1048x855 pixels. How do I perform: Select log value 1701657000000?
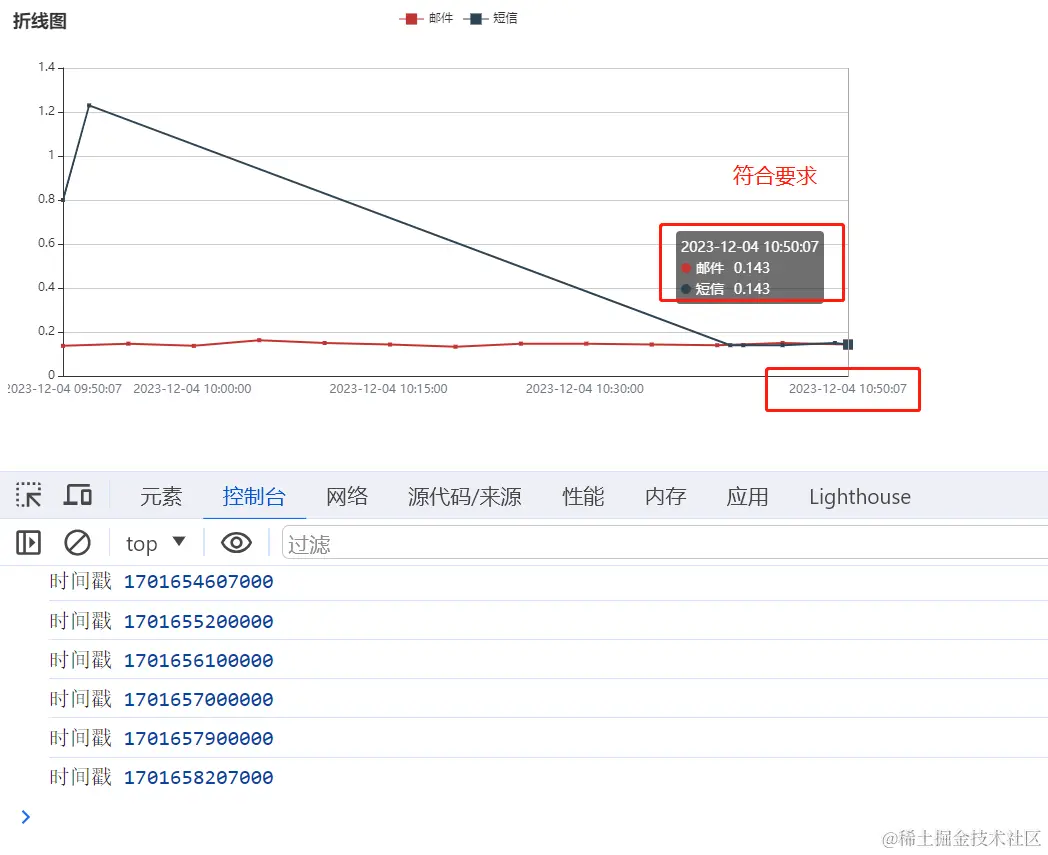[199, 699]
